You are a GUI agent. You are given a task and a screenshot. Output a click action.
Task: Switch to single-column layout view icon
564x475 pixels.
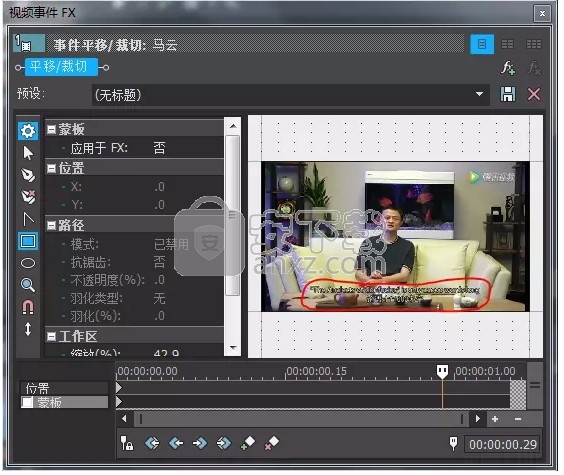482,44
